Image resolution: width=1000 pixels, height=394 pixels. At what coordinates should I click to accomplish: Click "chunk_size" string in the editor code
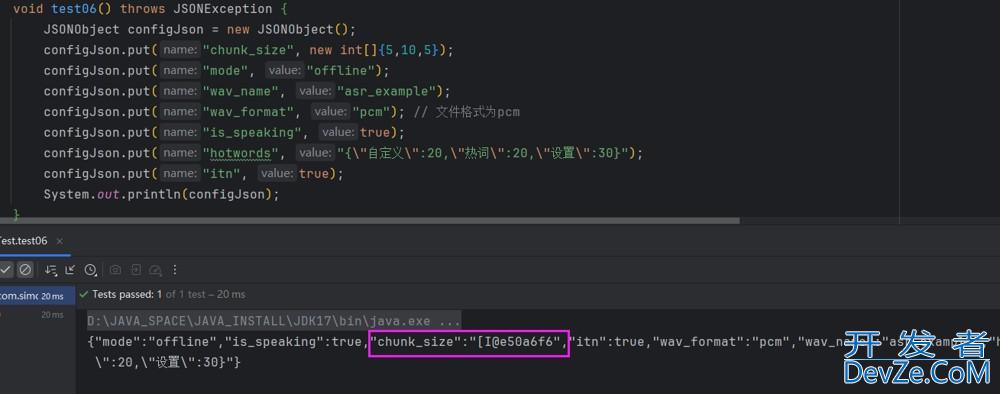point(249,50)
